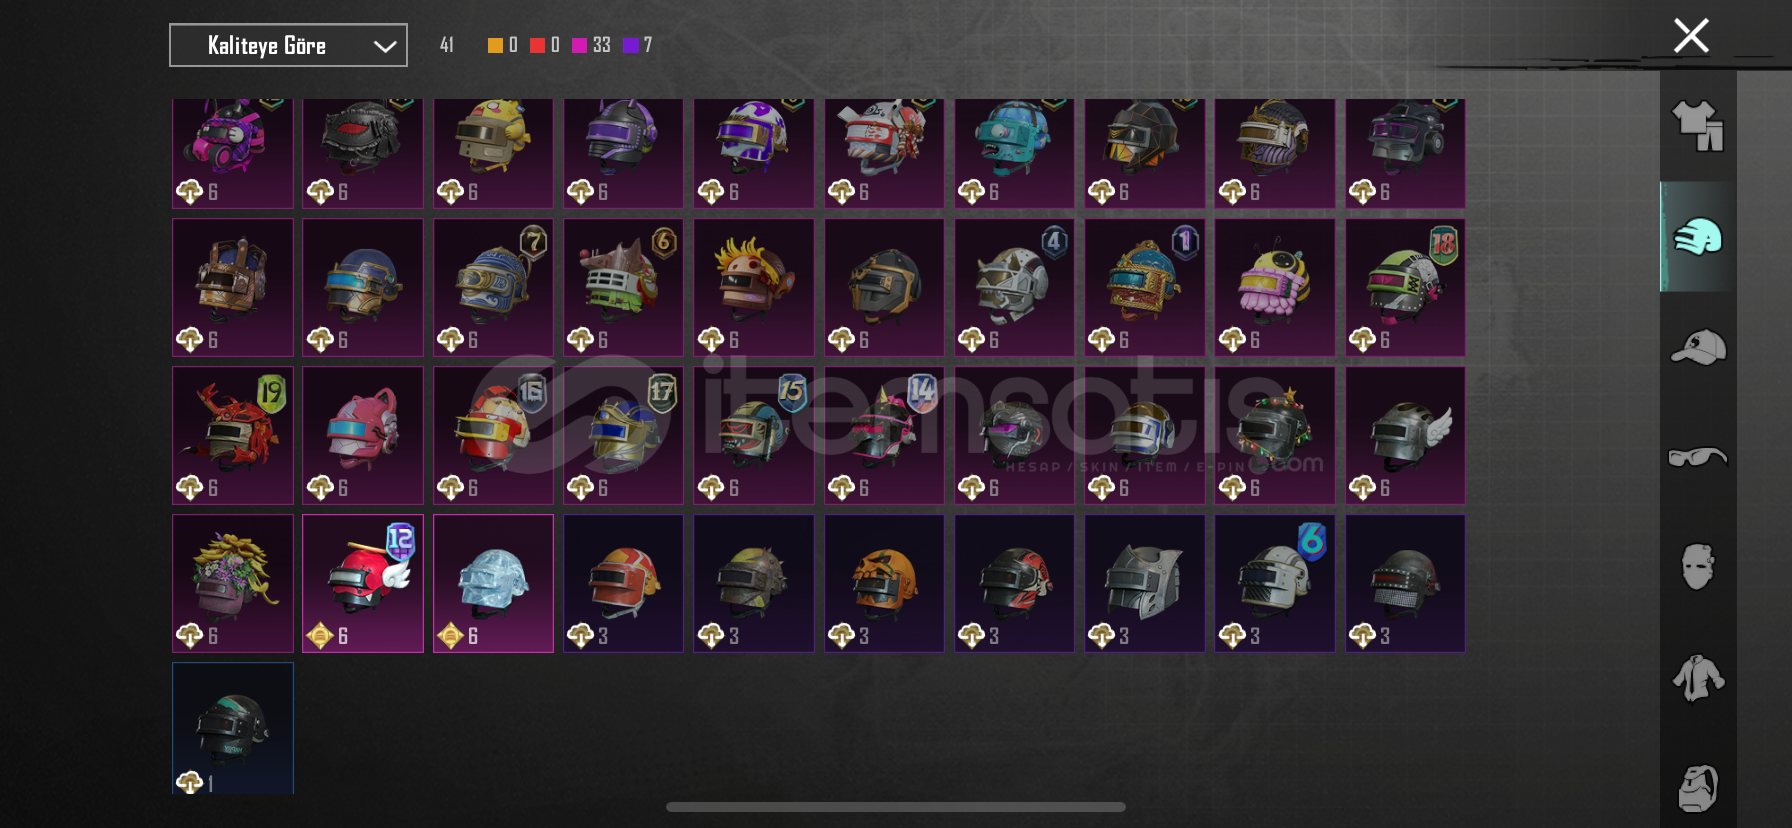Tap the bottom horizontal home bar
Image resolution: width=1792 pixels, height=828 pixels.
pyautogui.click(x=896, y=807)
